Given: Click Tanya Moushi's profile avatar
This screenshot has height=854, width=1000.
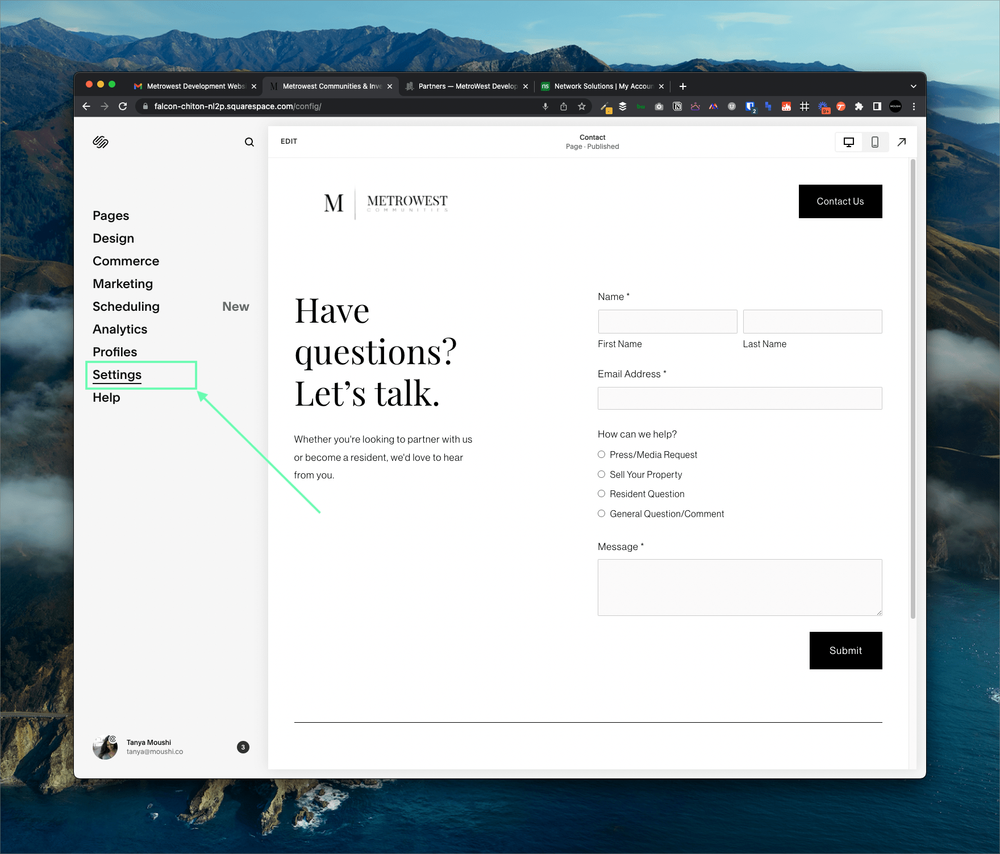Looking at the screenshot, I should (x=105, y=747).
